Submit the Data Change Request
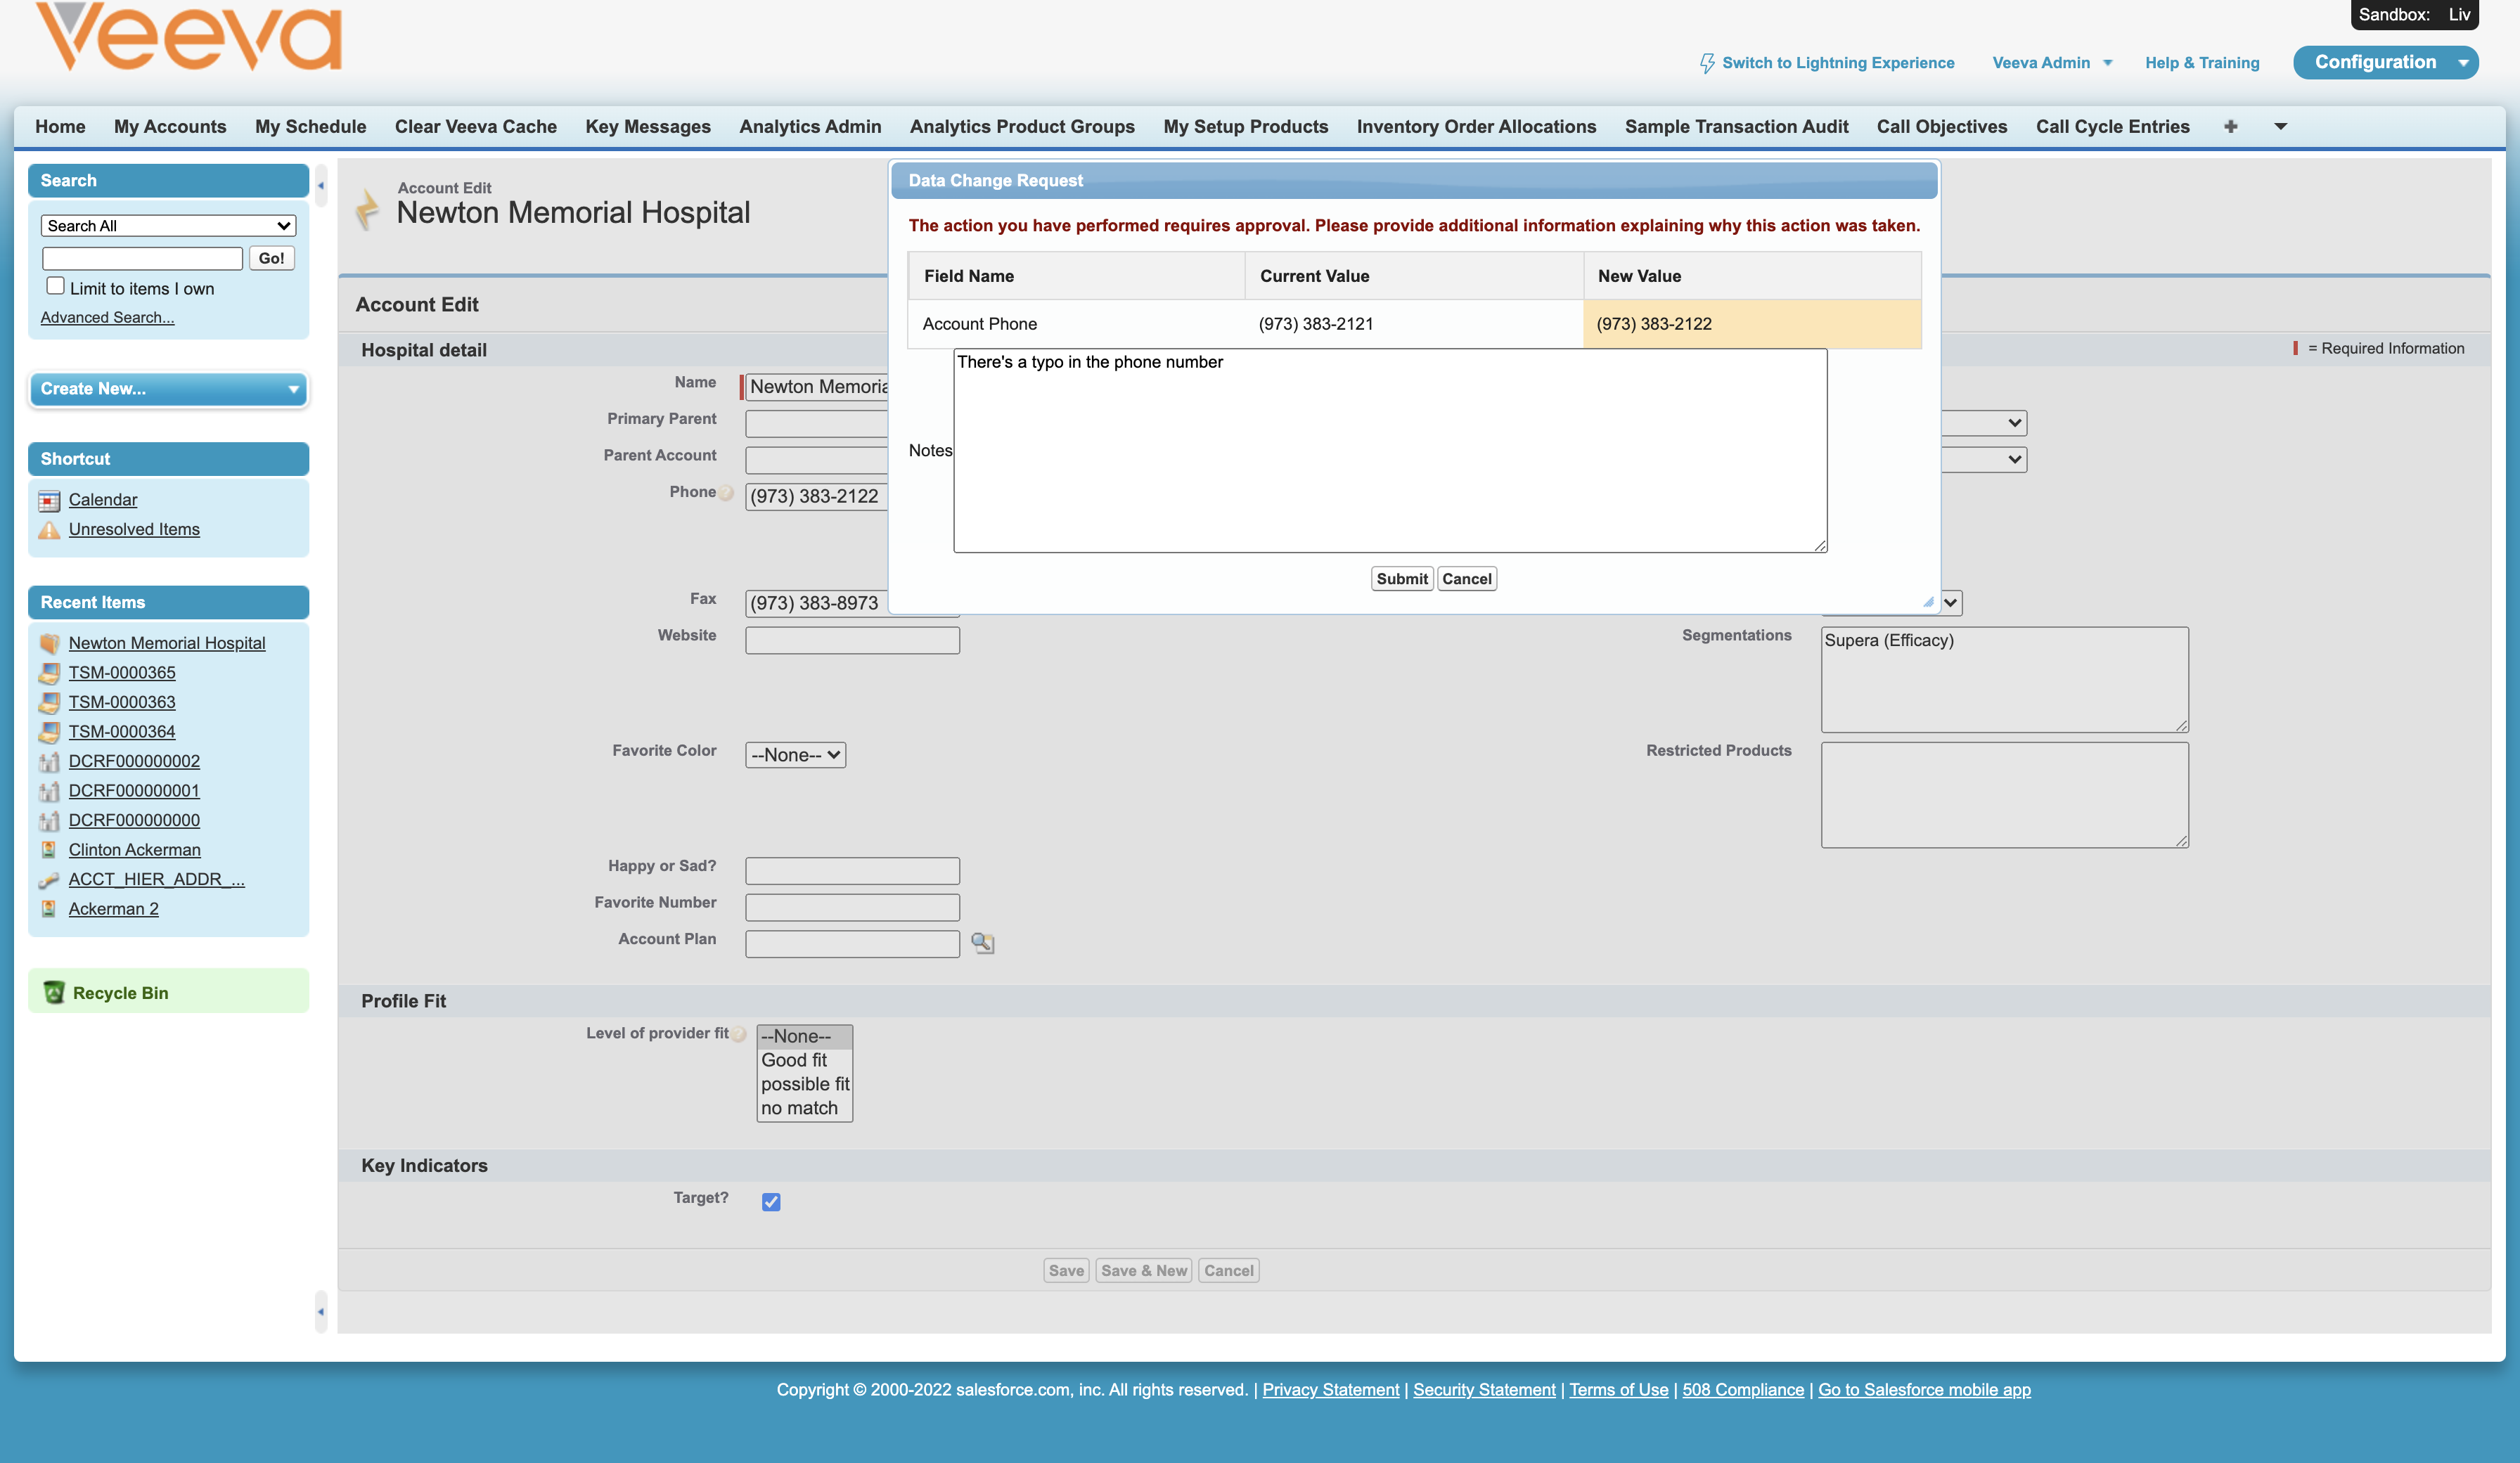2520x1463 pixels. (1401, 578)
